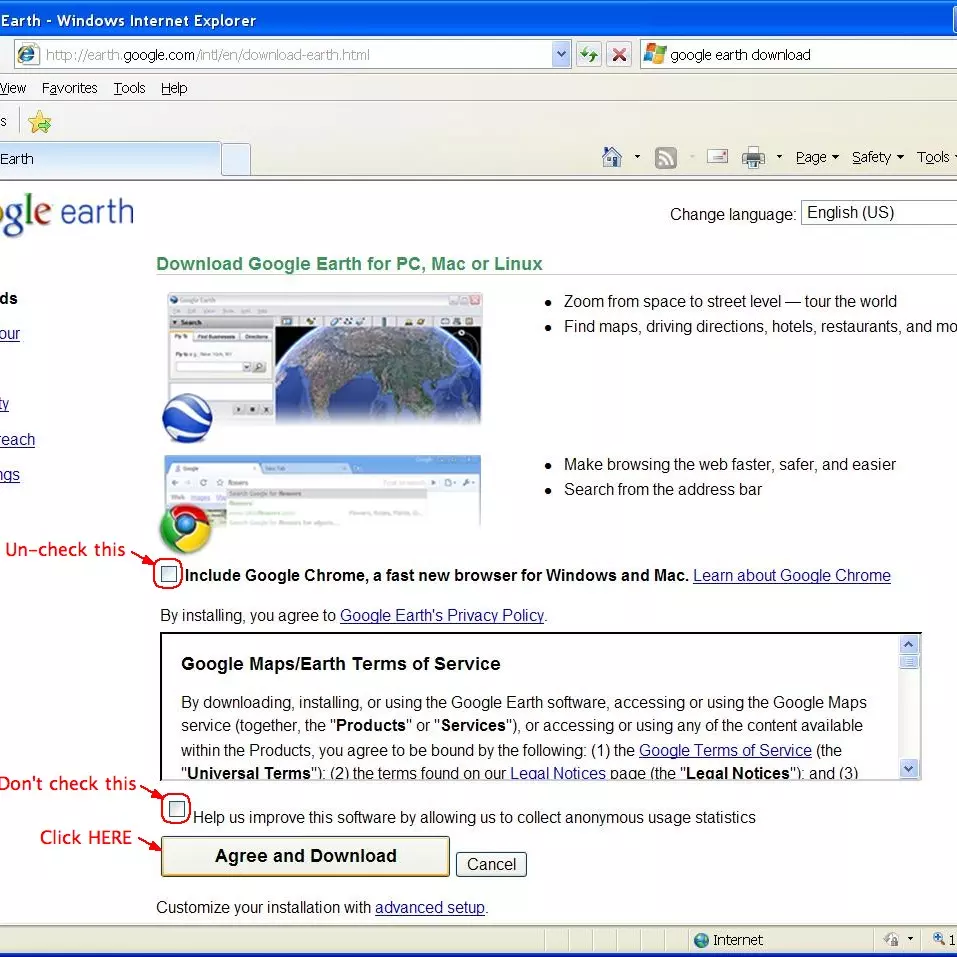Open the Change language dropdown
This screenshot has width=957, height=957.
880,212
